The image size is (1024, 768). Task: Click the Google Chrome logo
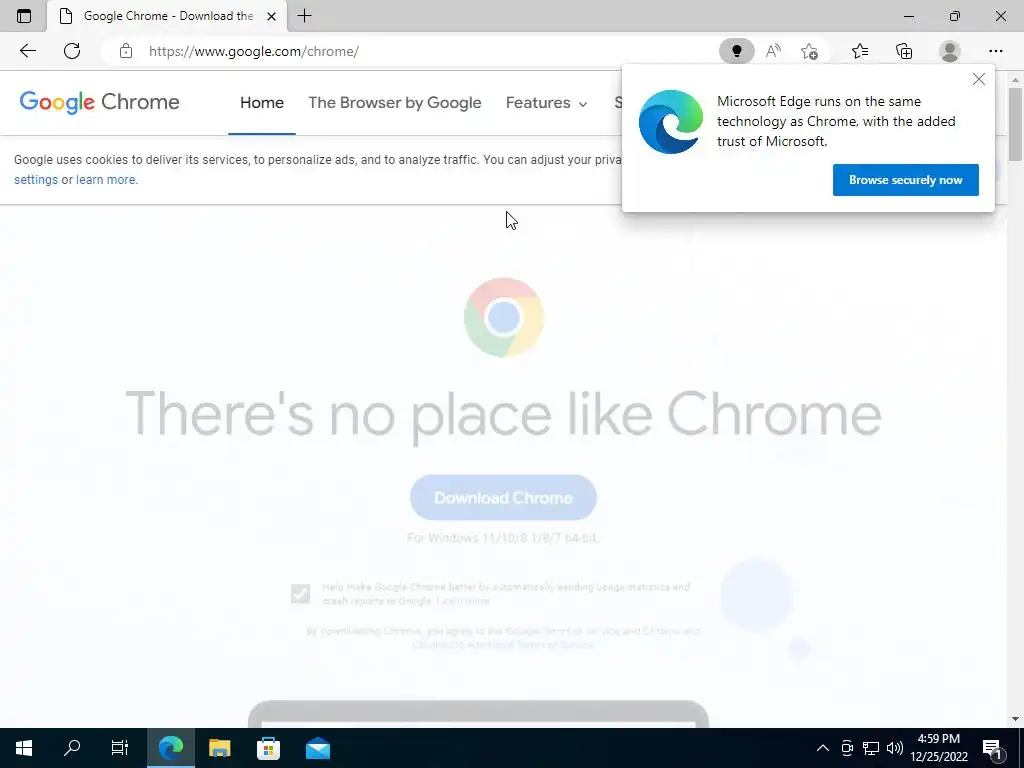click(99, 102)
